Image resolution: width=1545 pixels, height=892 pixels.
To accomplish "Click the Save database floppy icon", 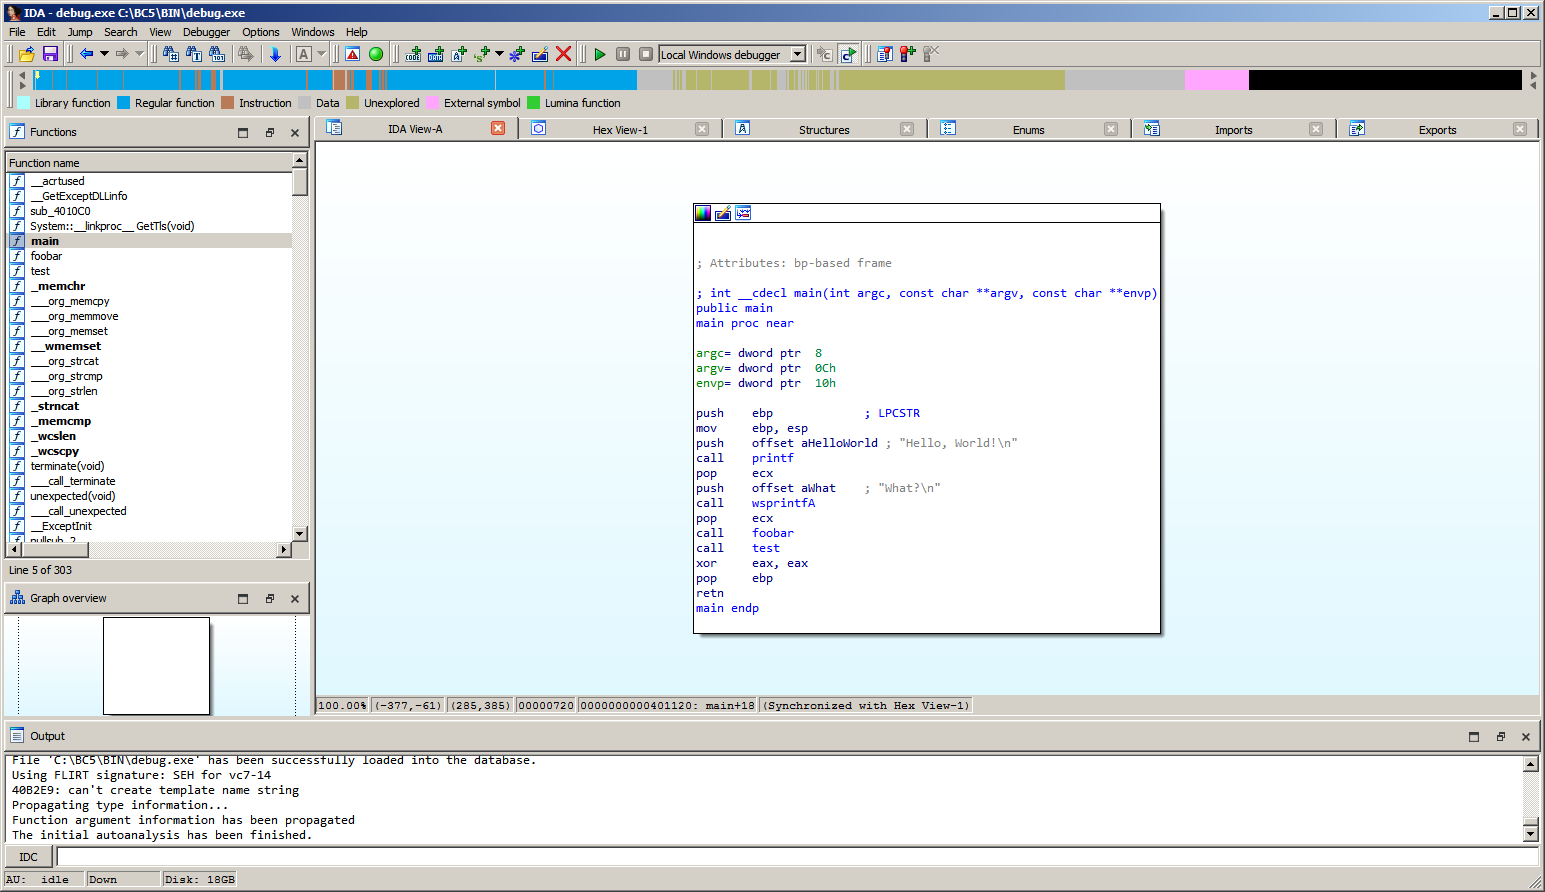I will pyautogui.click(x=50, y=54).
